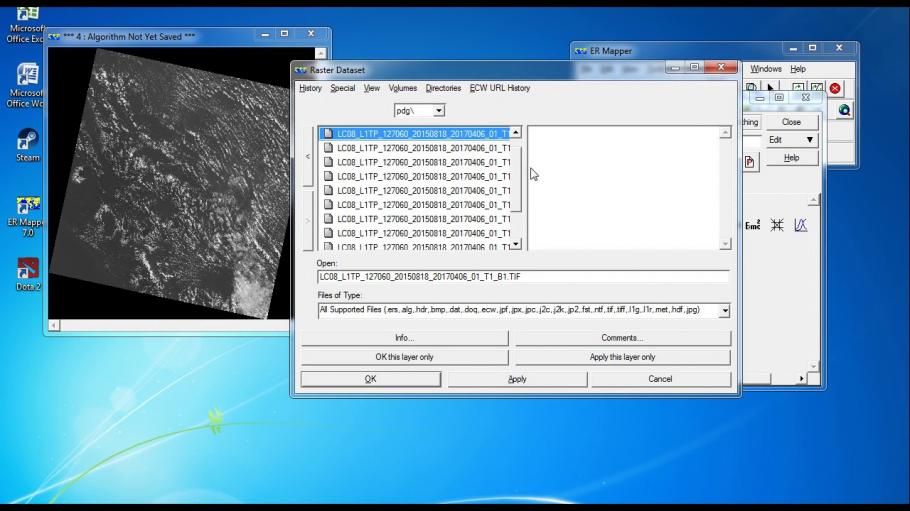This screenshot has height=511, width=910.
Task: Click the red P page icon
Action: pyautogui.click(x=750, y=162)
